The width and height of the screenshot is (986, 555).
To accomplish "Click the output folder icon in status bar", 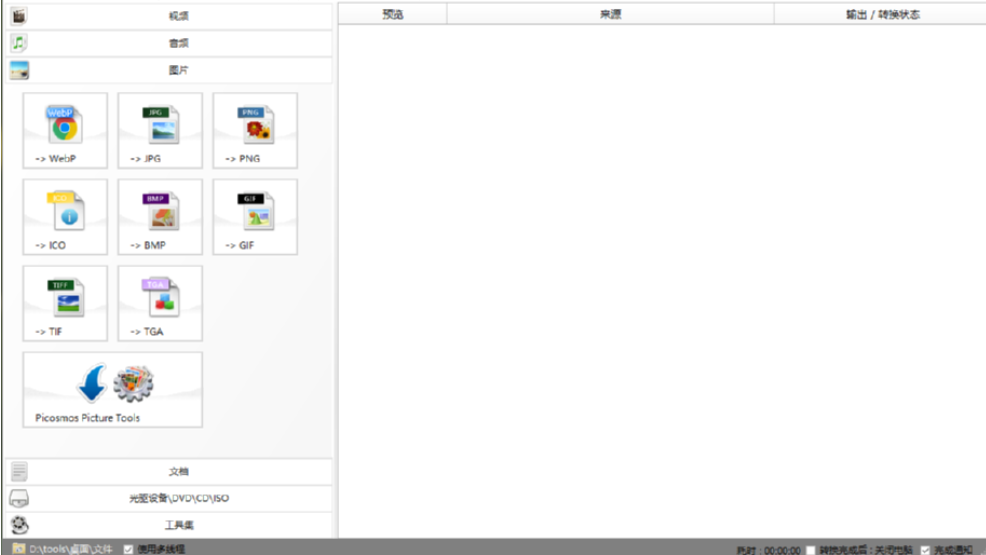I will pos(19,549).
